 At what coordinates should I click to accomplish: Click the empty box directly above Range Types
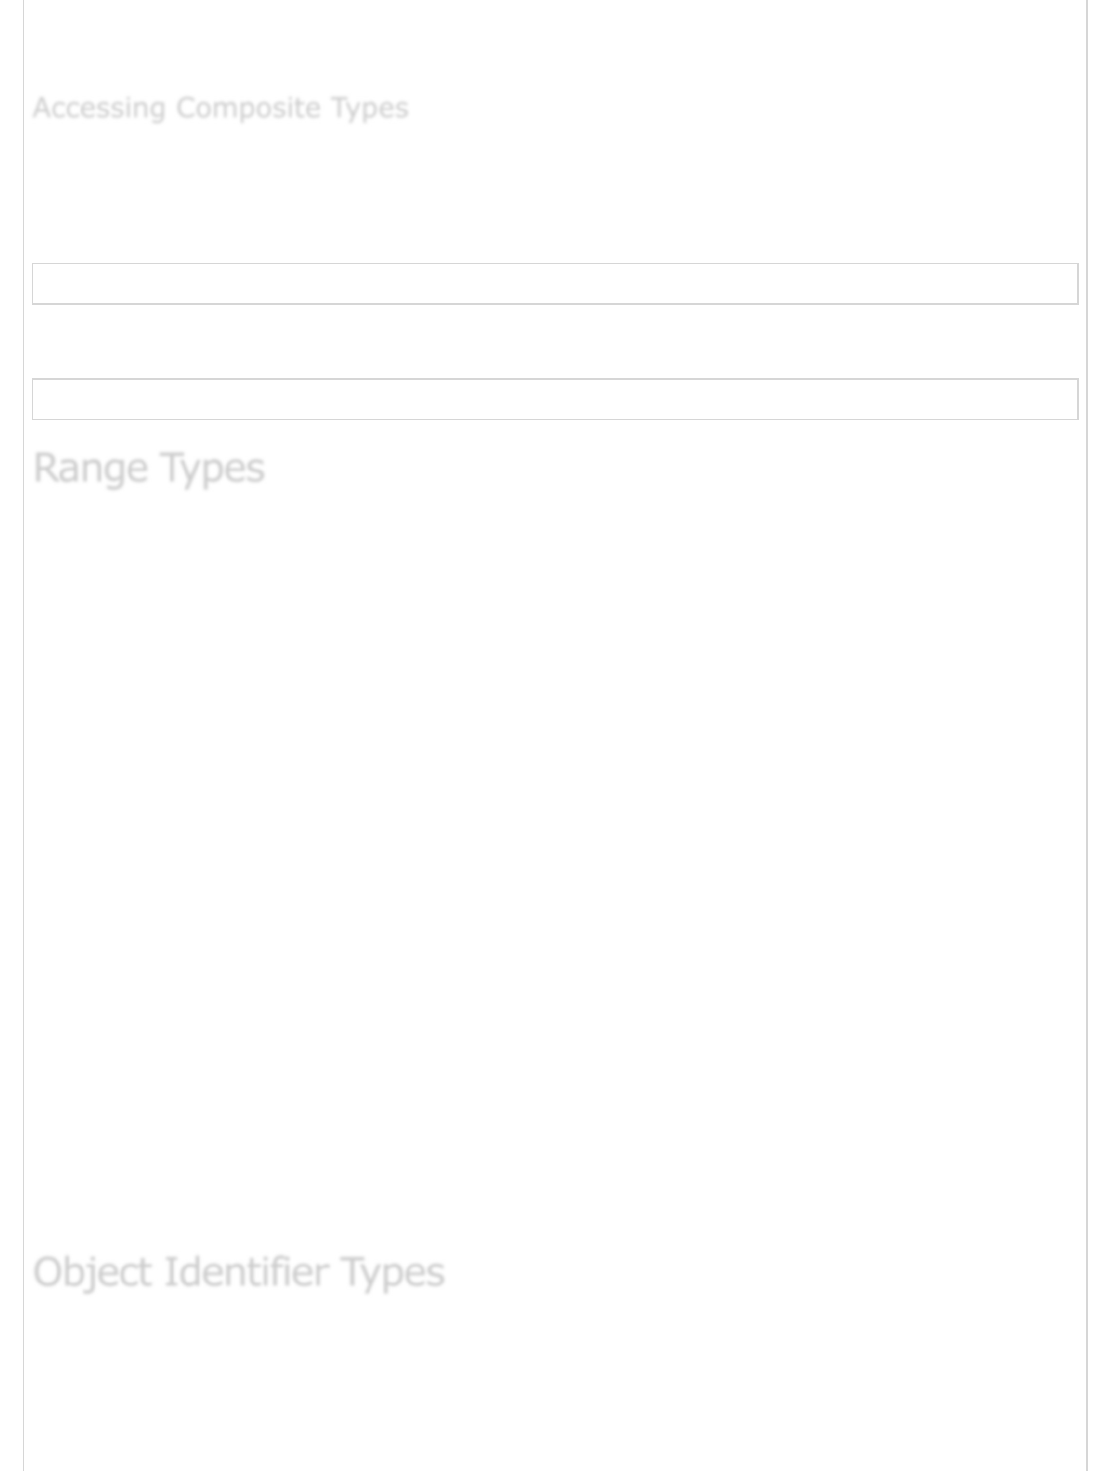click(555, 399)
